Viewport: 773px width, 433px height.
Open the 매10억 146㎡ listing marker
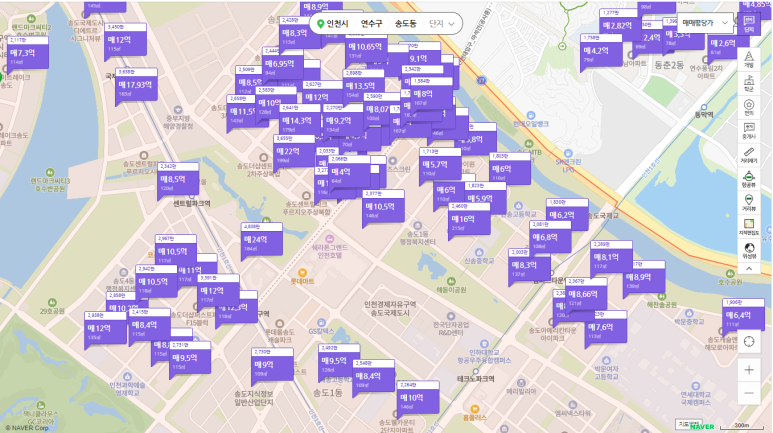coord(418,397)
